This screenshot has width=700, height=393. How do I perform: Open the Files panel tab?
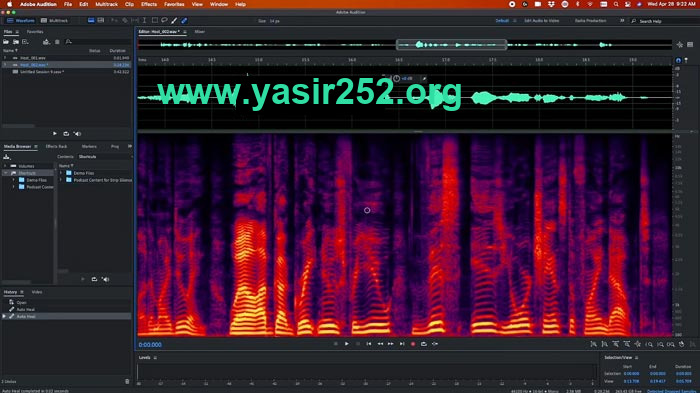(8, 32)
